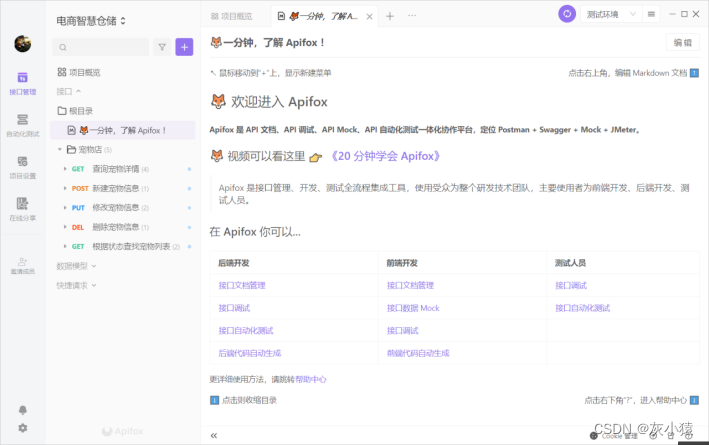This screenshot has width=709, height=445.
Task: Click the 编辑 edit button
Action: tap(682, 43)
